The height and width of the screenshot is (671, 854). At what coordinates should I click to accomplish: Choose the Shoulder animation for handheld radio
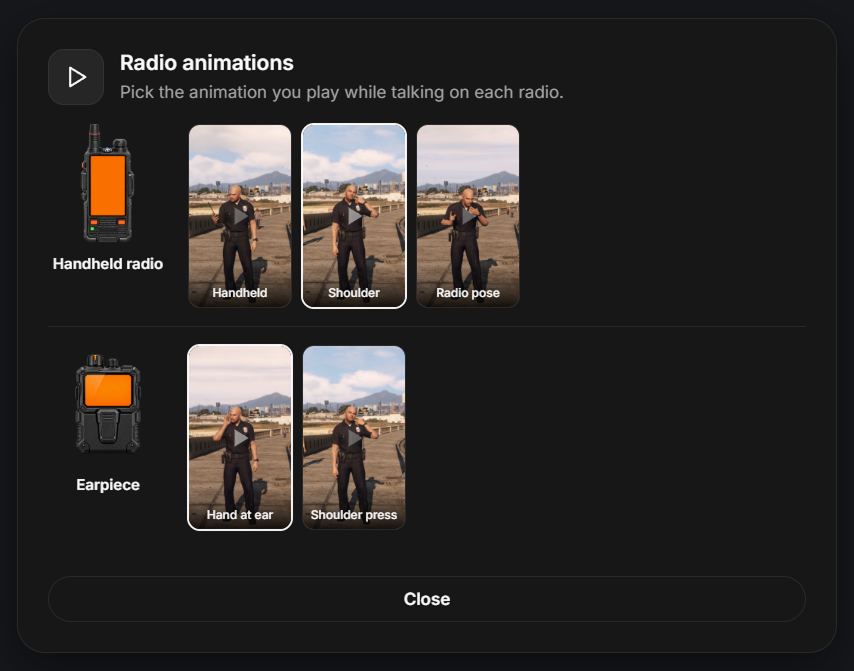(x=354, y=216)
